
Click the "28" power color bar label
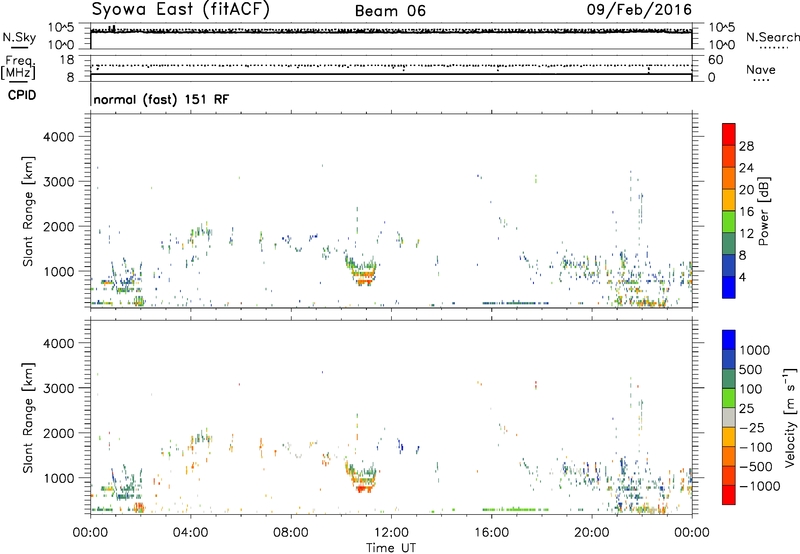pos(746,146)
